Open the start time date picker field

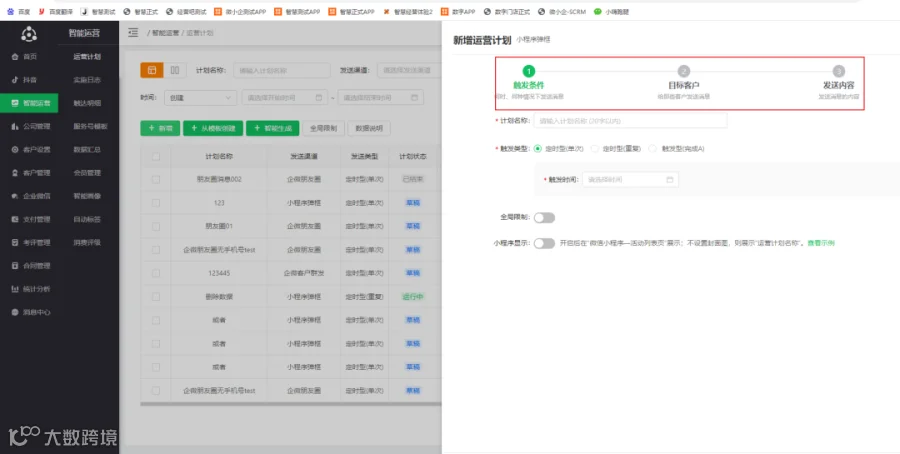pyautogui.click(x=285, y=98)
